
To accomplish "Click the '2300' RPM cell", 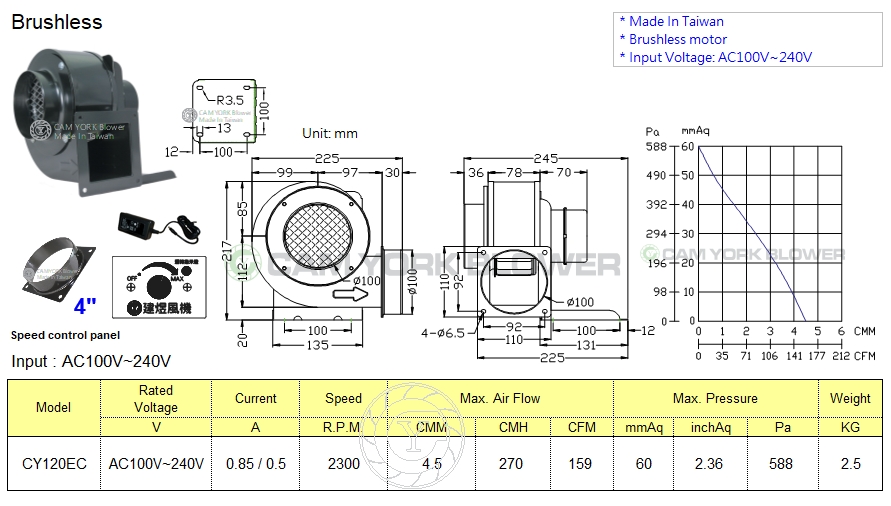I will tap(343, 464).
